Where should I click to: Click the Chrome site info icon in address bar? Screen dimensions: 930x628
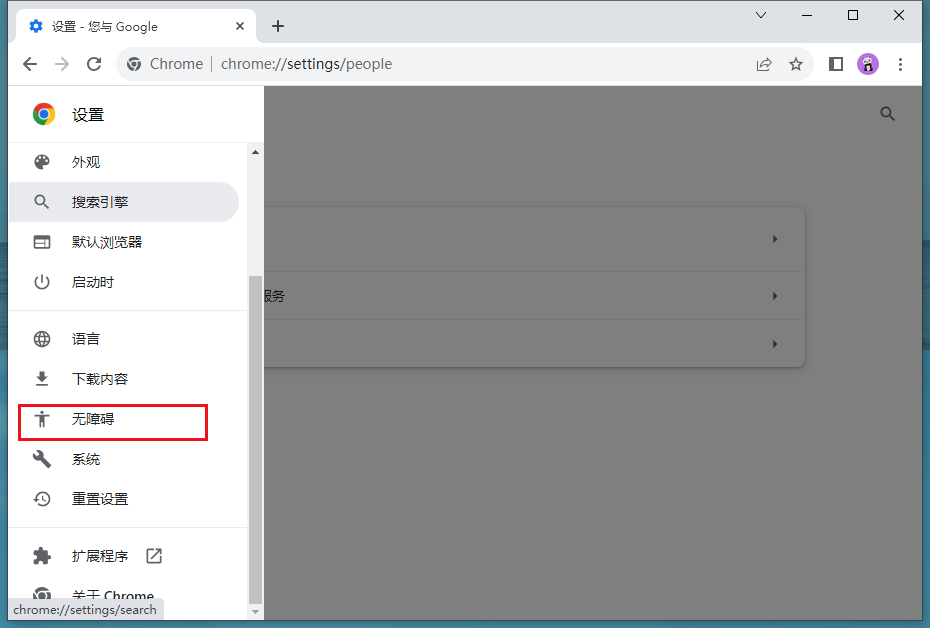click(x=134, y=64)
